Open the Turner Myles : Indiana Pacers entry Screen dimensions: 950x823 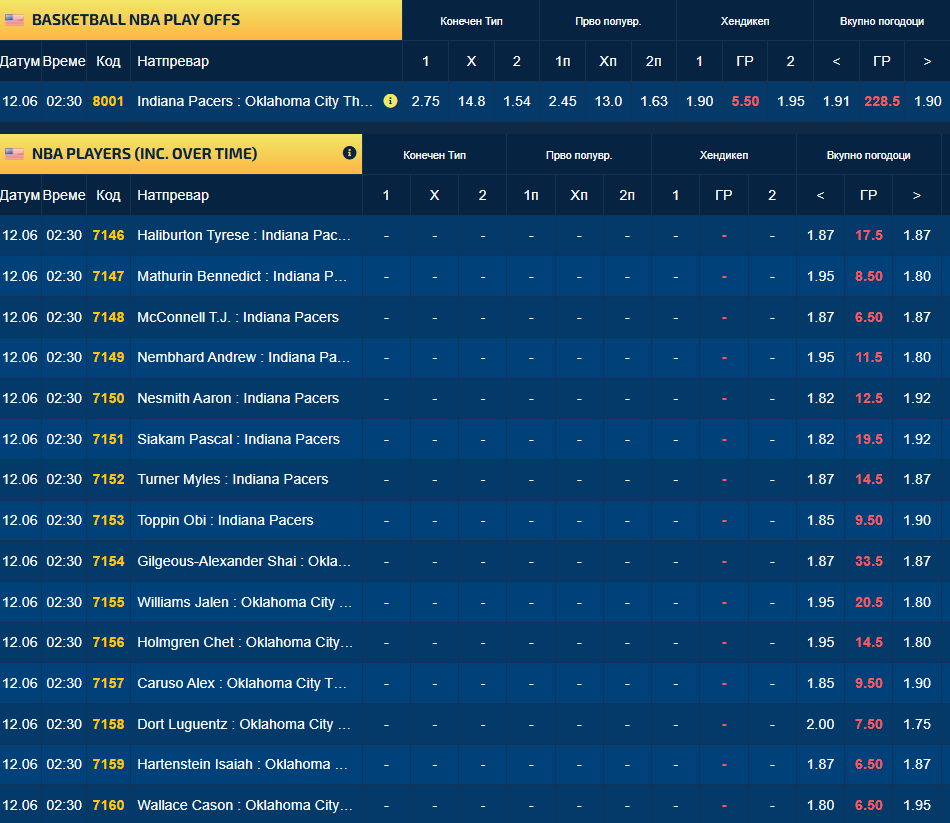coord(233,479)
